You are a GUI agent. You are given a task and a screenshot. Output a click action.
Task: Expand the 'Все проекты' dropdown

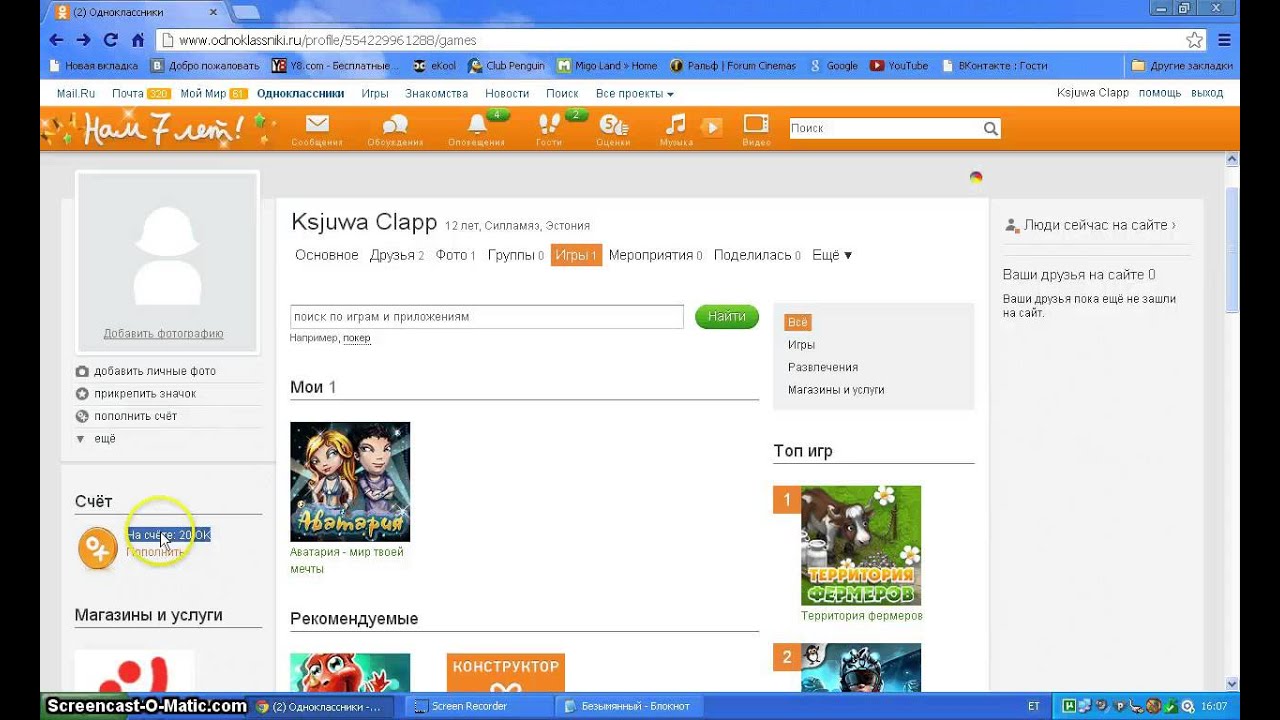pyautogui.click(x=634, y=93)
